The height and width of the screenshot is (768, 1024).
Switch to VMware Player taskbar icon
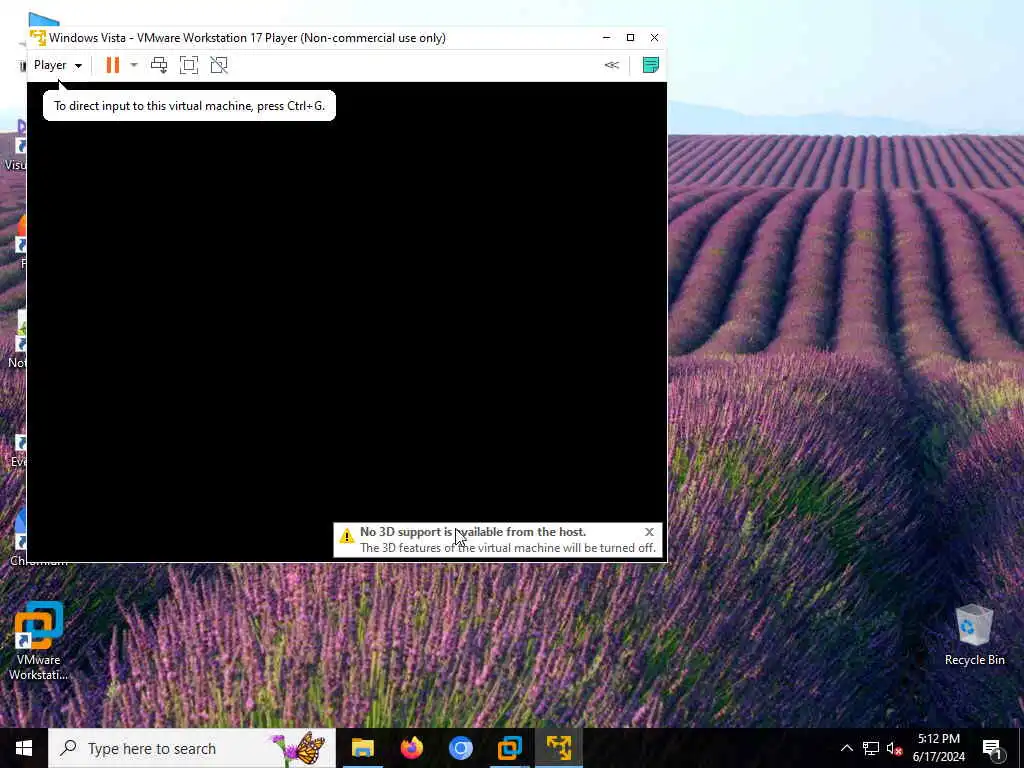coord(558,748)
